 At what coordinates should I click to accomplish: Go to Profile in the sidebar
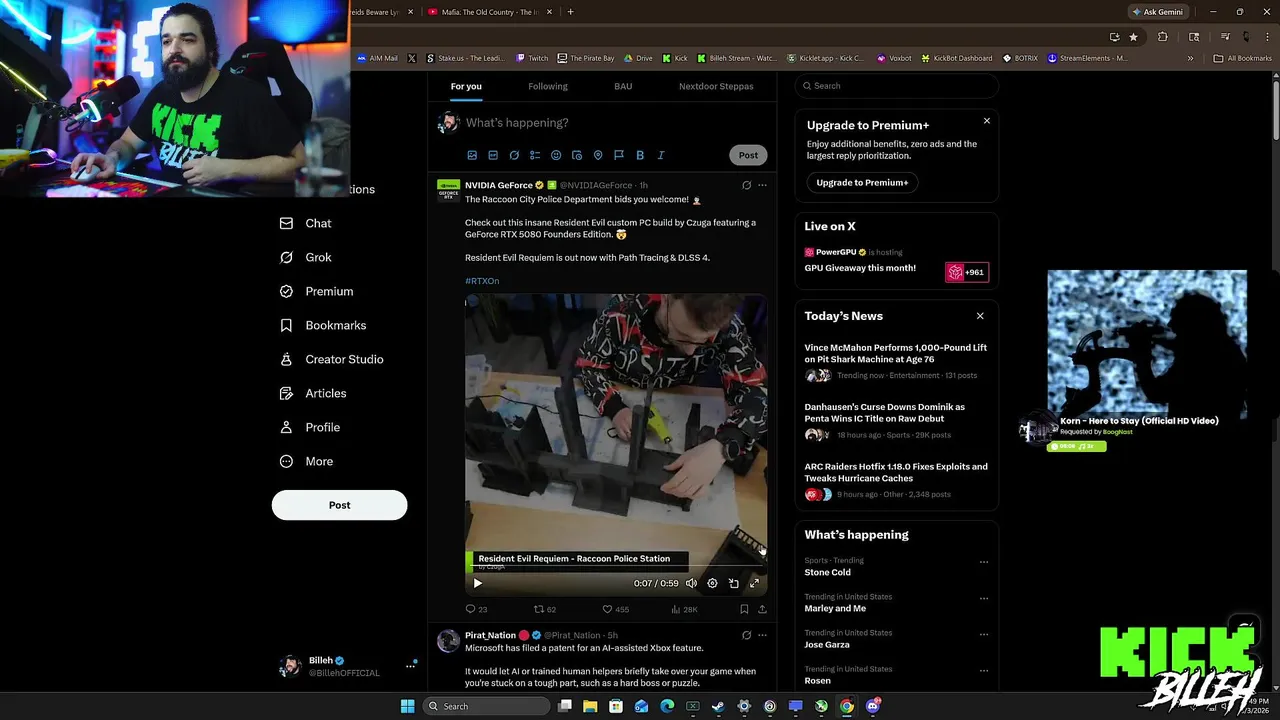tap(309, 427)
